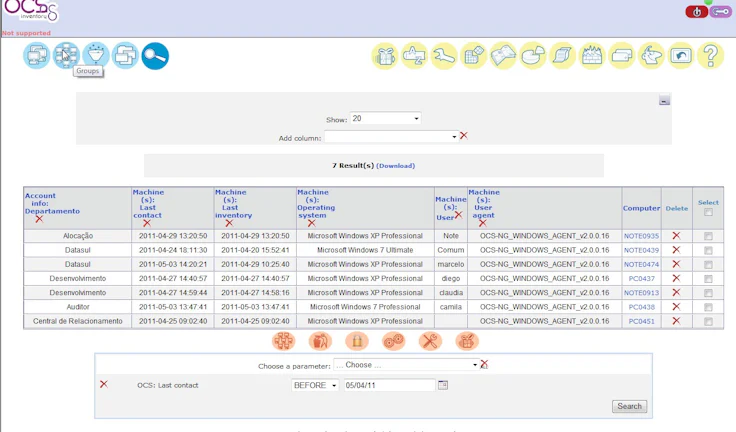Open the Groups icon

tap(66, 55)
